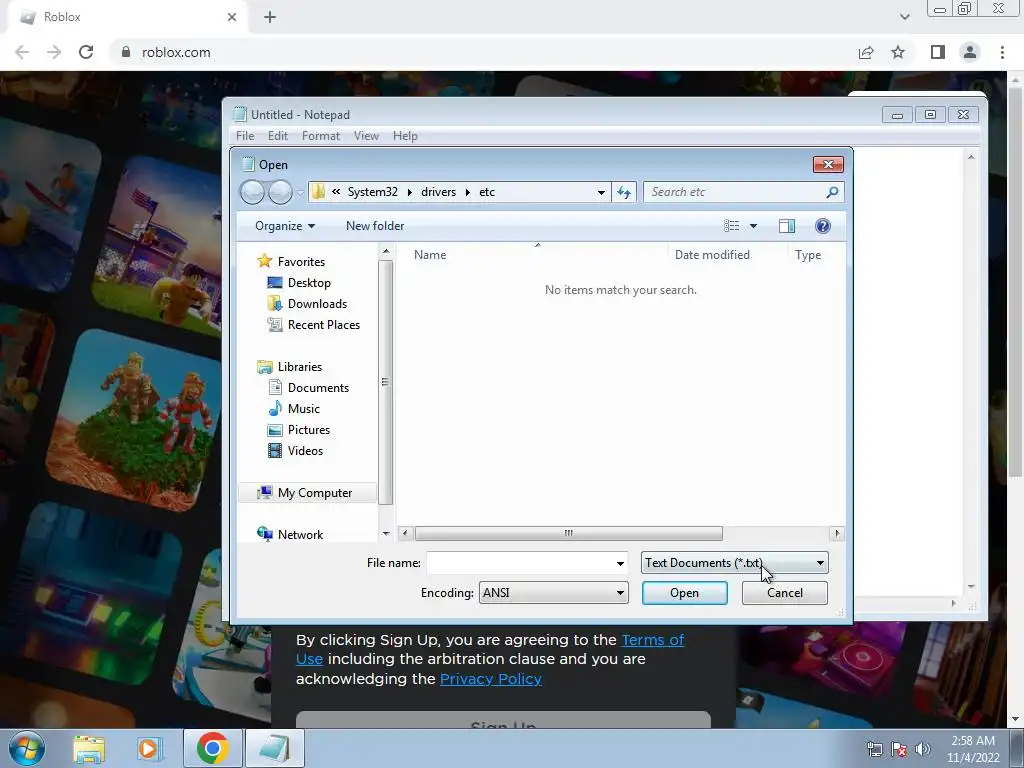The width and height of the screenshot is (1024, 768).
Task: Expand the view options dropdown arrow
Action: point(753,226)
